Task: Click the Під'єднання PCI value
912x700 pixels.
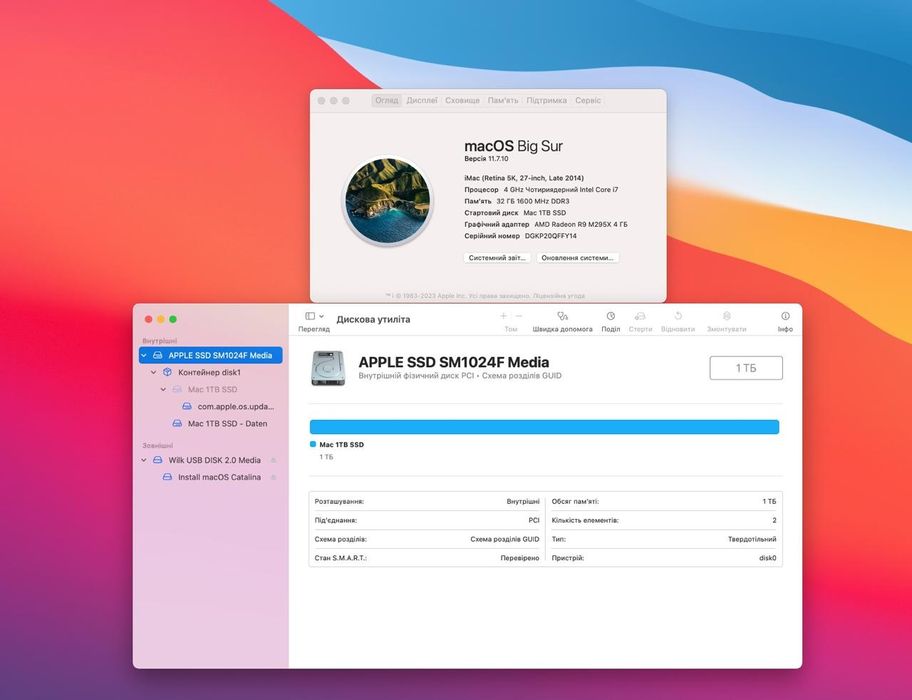Action: coord(534,520)
